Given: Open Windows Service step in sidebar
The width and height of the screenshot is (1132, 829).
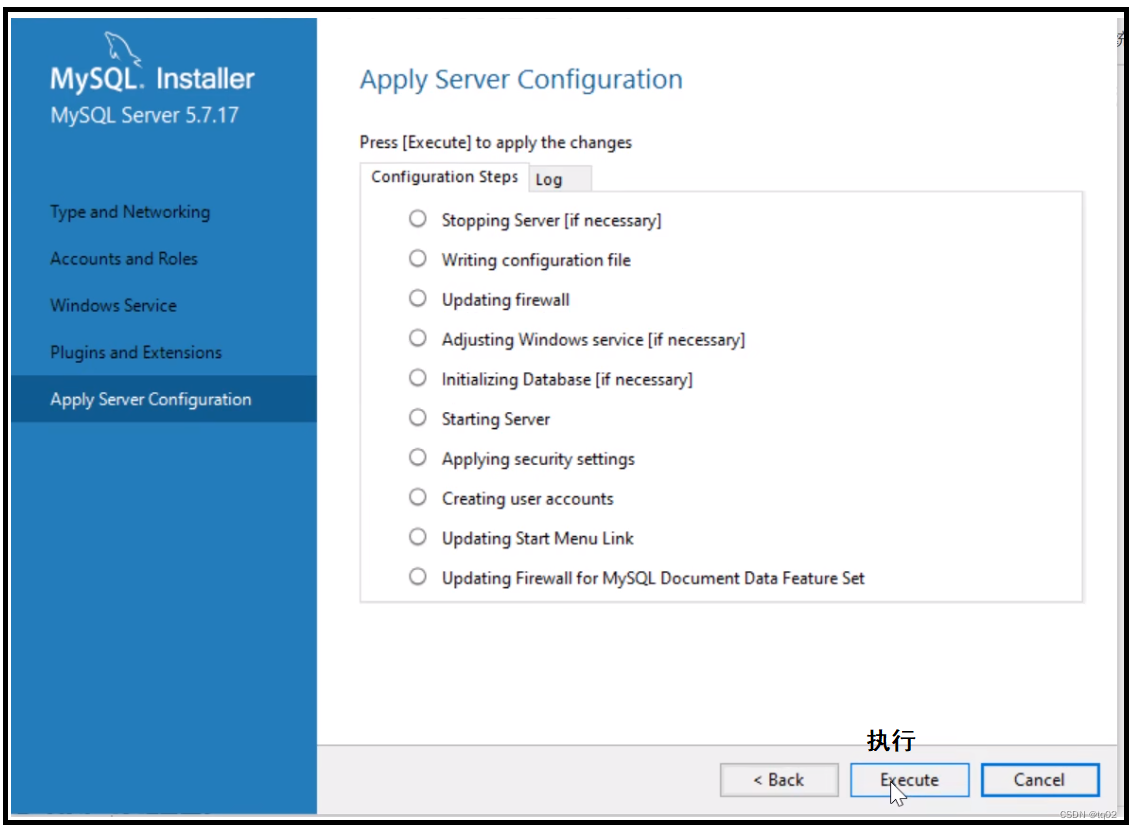Looking at the screenshot, I should 113,305.
